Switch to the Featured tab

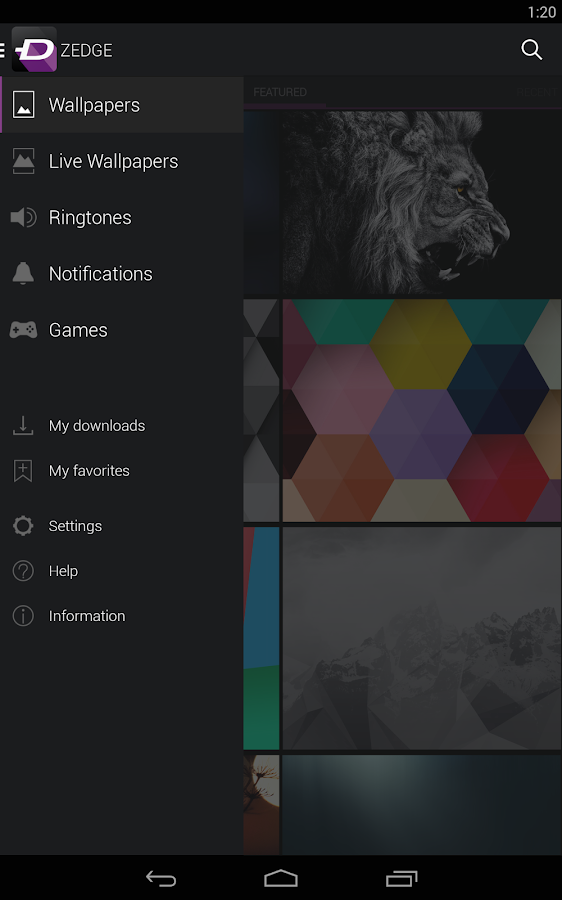coord(280,92)
